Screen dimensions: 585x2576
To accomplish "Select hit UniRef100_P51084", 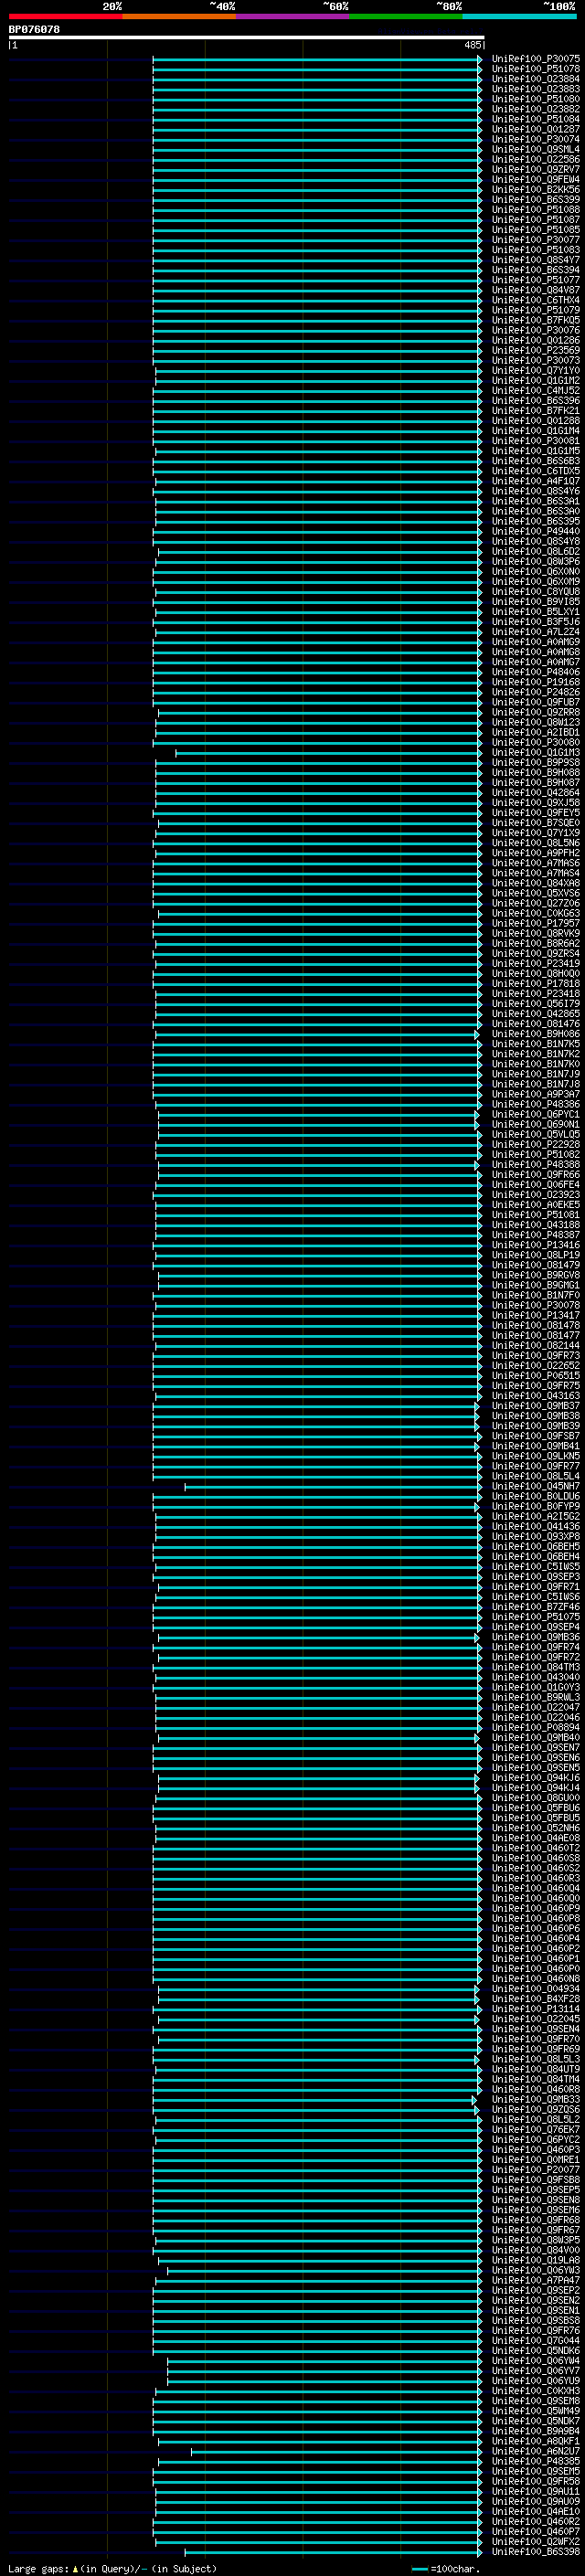I will pos(536,119).
